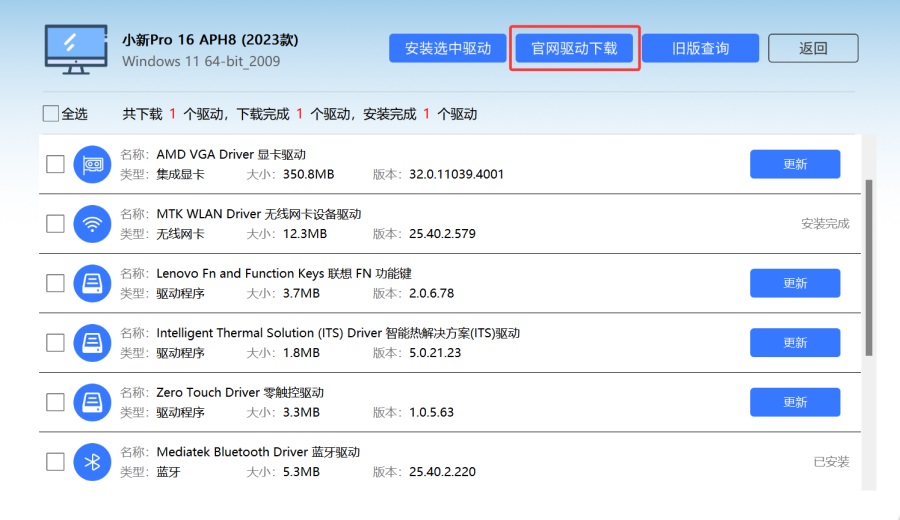
Task: Click the Mediatek Bluetooth Driver 蓝牙驱动 name
Action: tap(258, 452)
